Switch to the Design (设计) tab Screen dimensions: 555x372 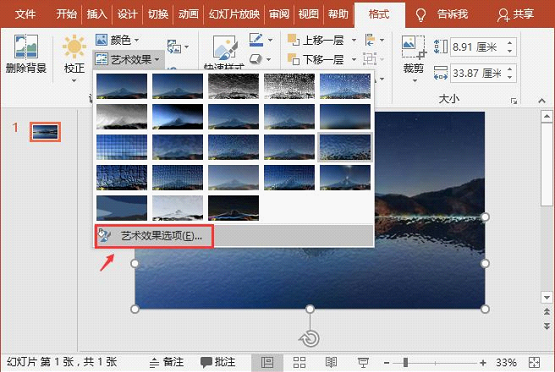tap(127, 14)
